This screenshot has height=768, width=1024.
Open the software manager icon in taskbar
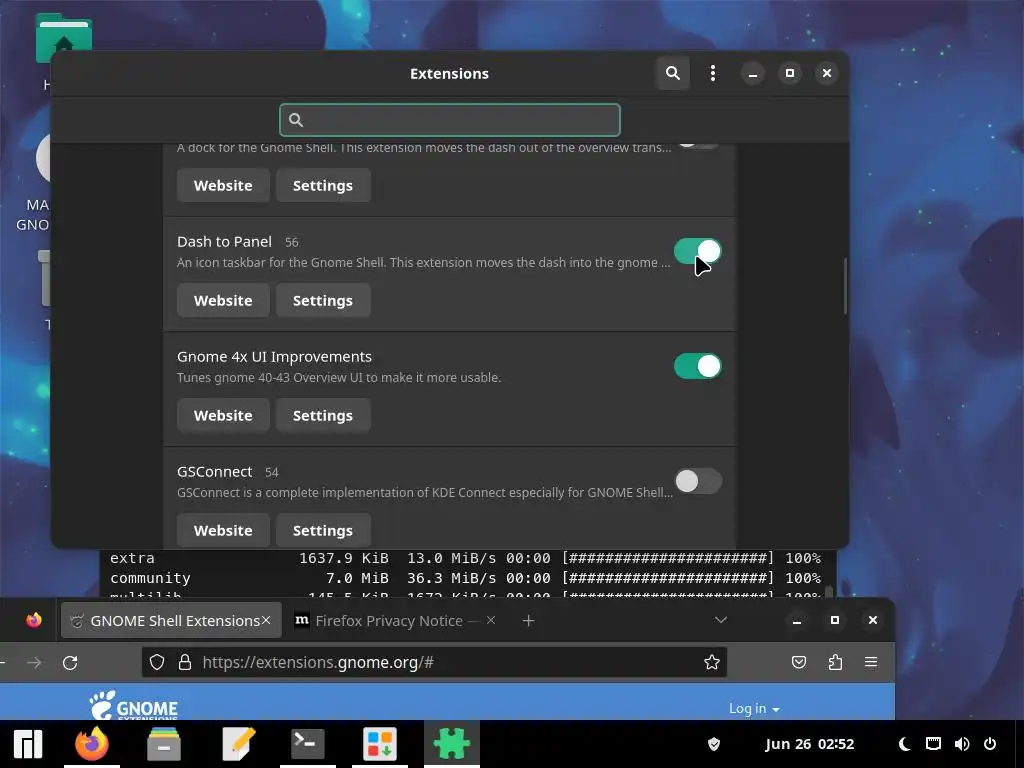coord(379,744)
